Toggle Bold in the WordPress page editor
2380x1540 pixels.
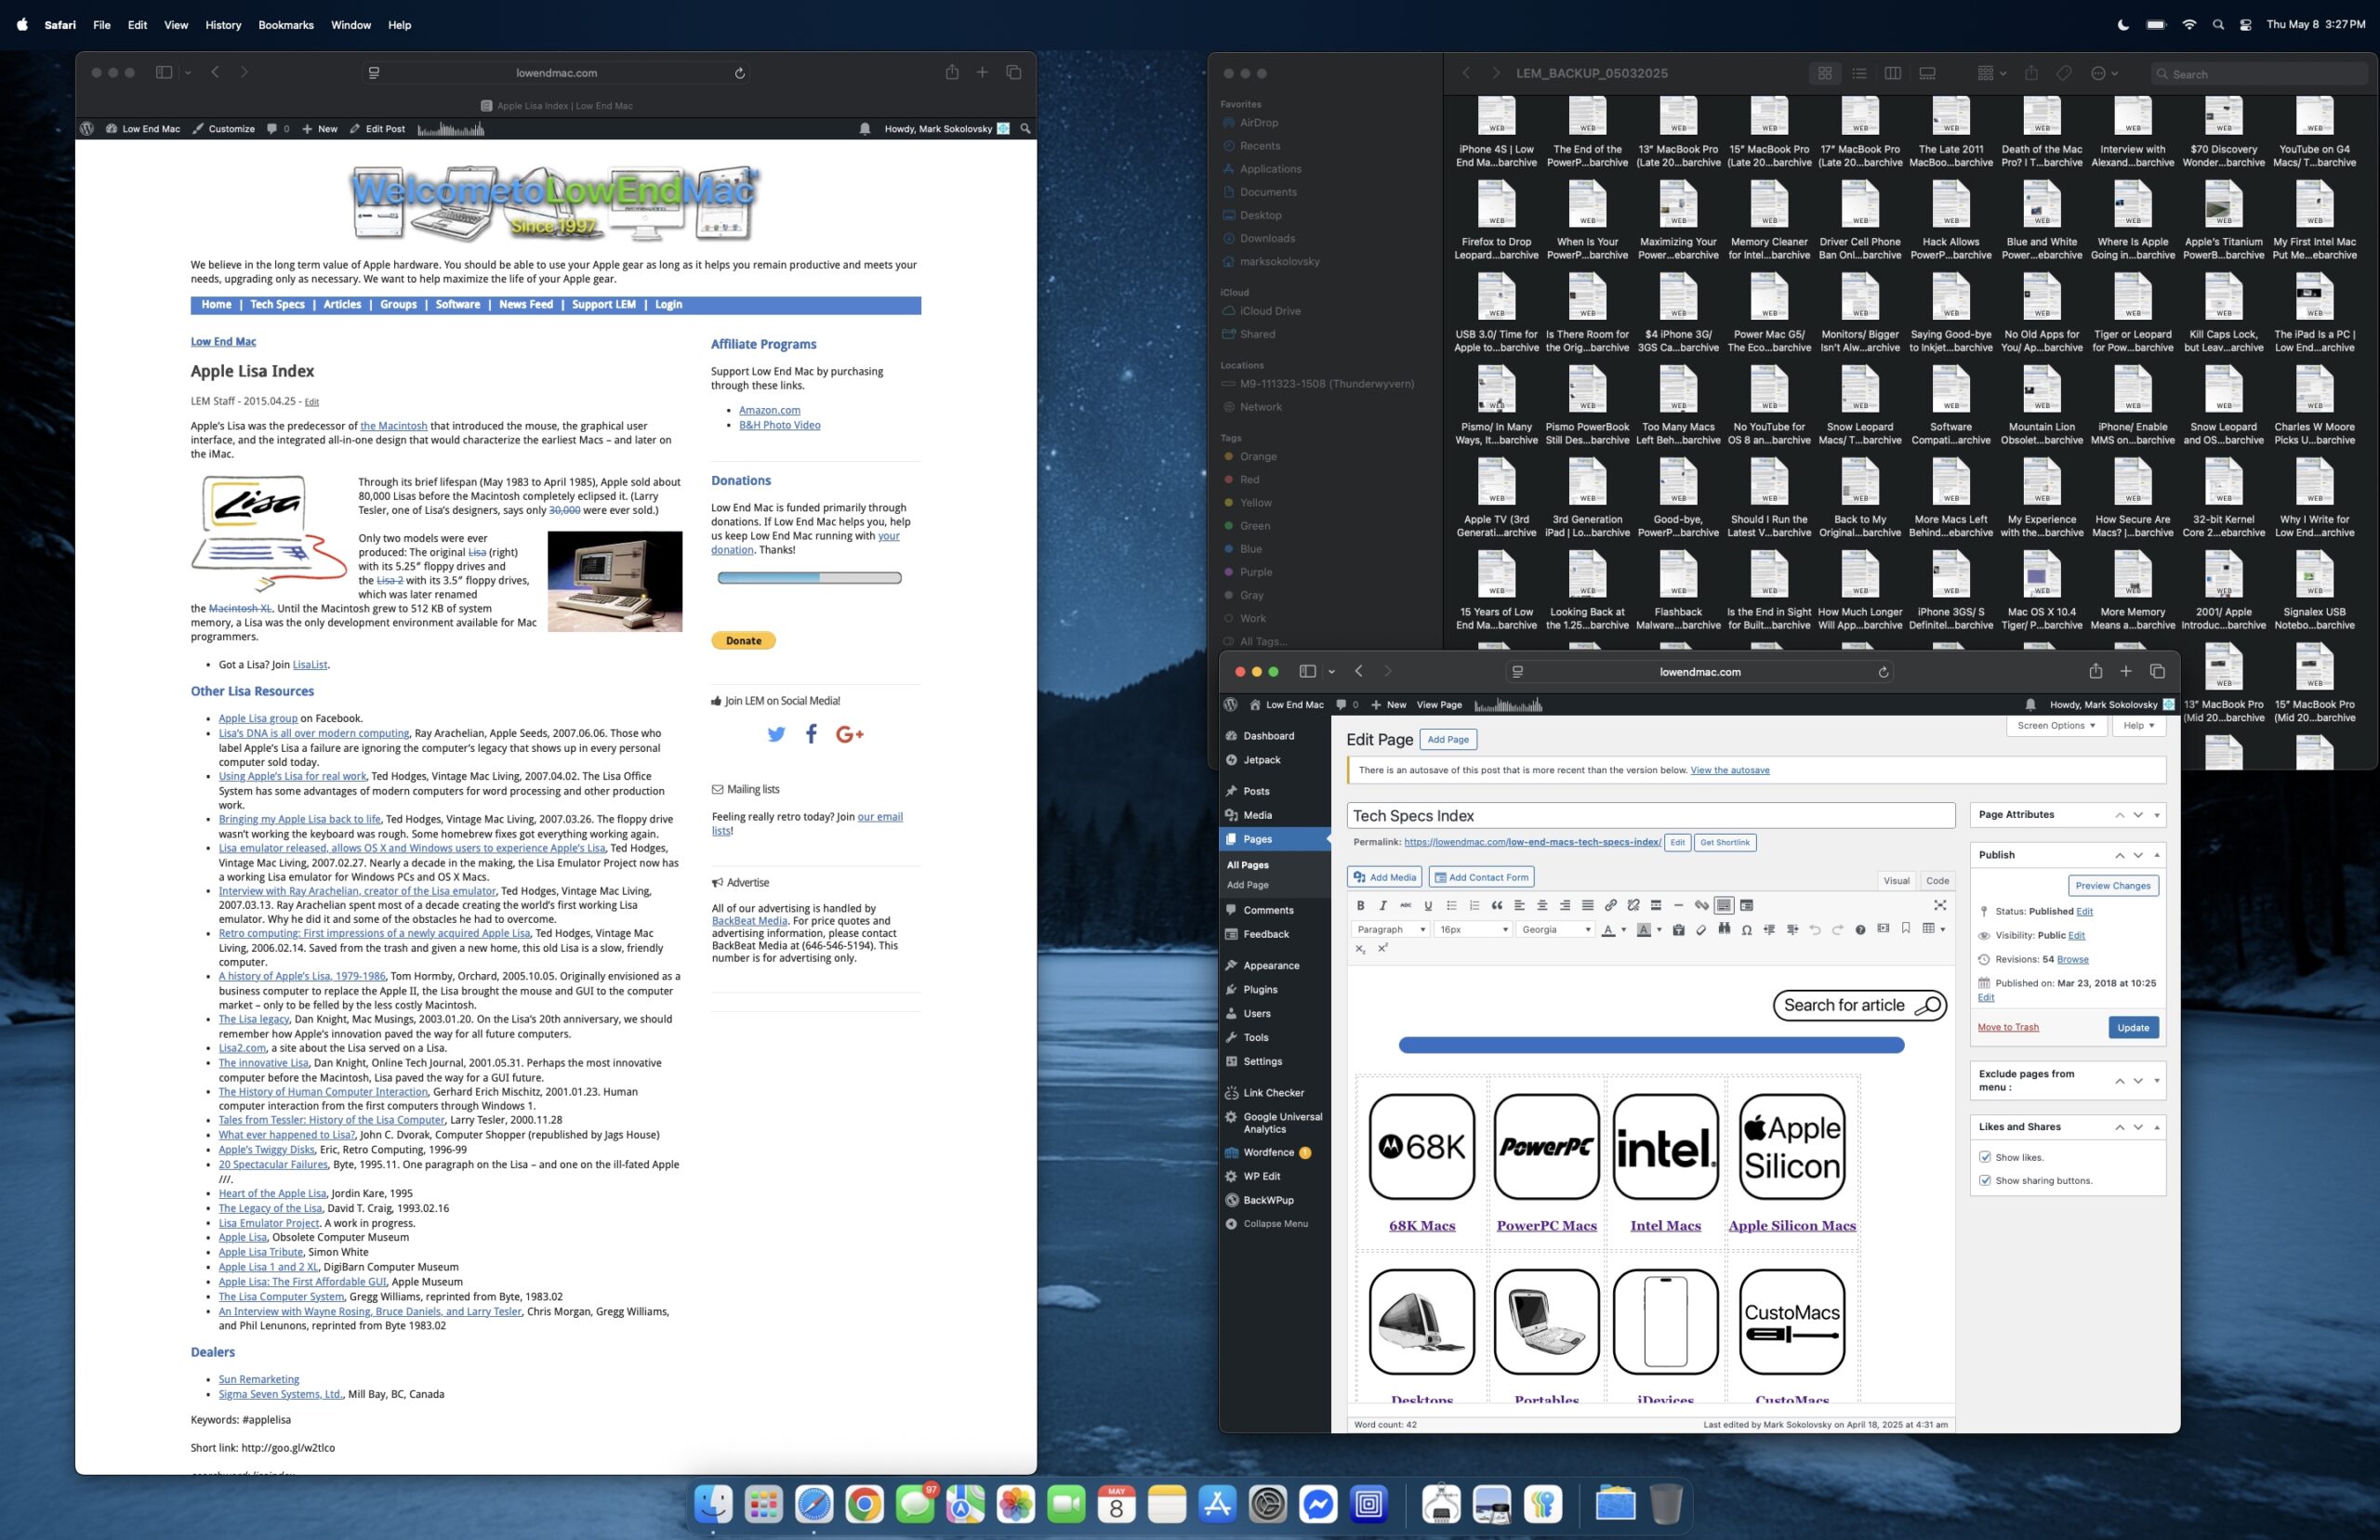coord(1361,906)
